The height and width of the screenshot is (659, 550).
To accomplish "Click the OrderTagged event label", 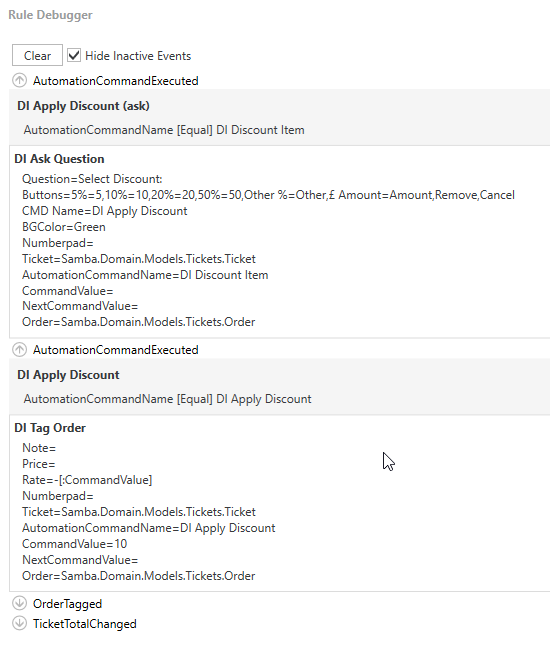I will [x=67, y=604].
